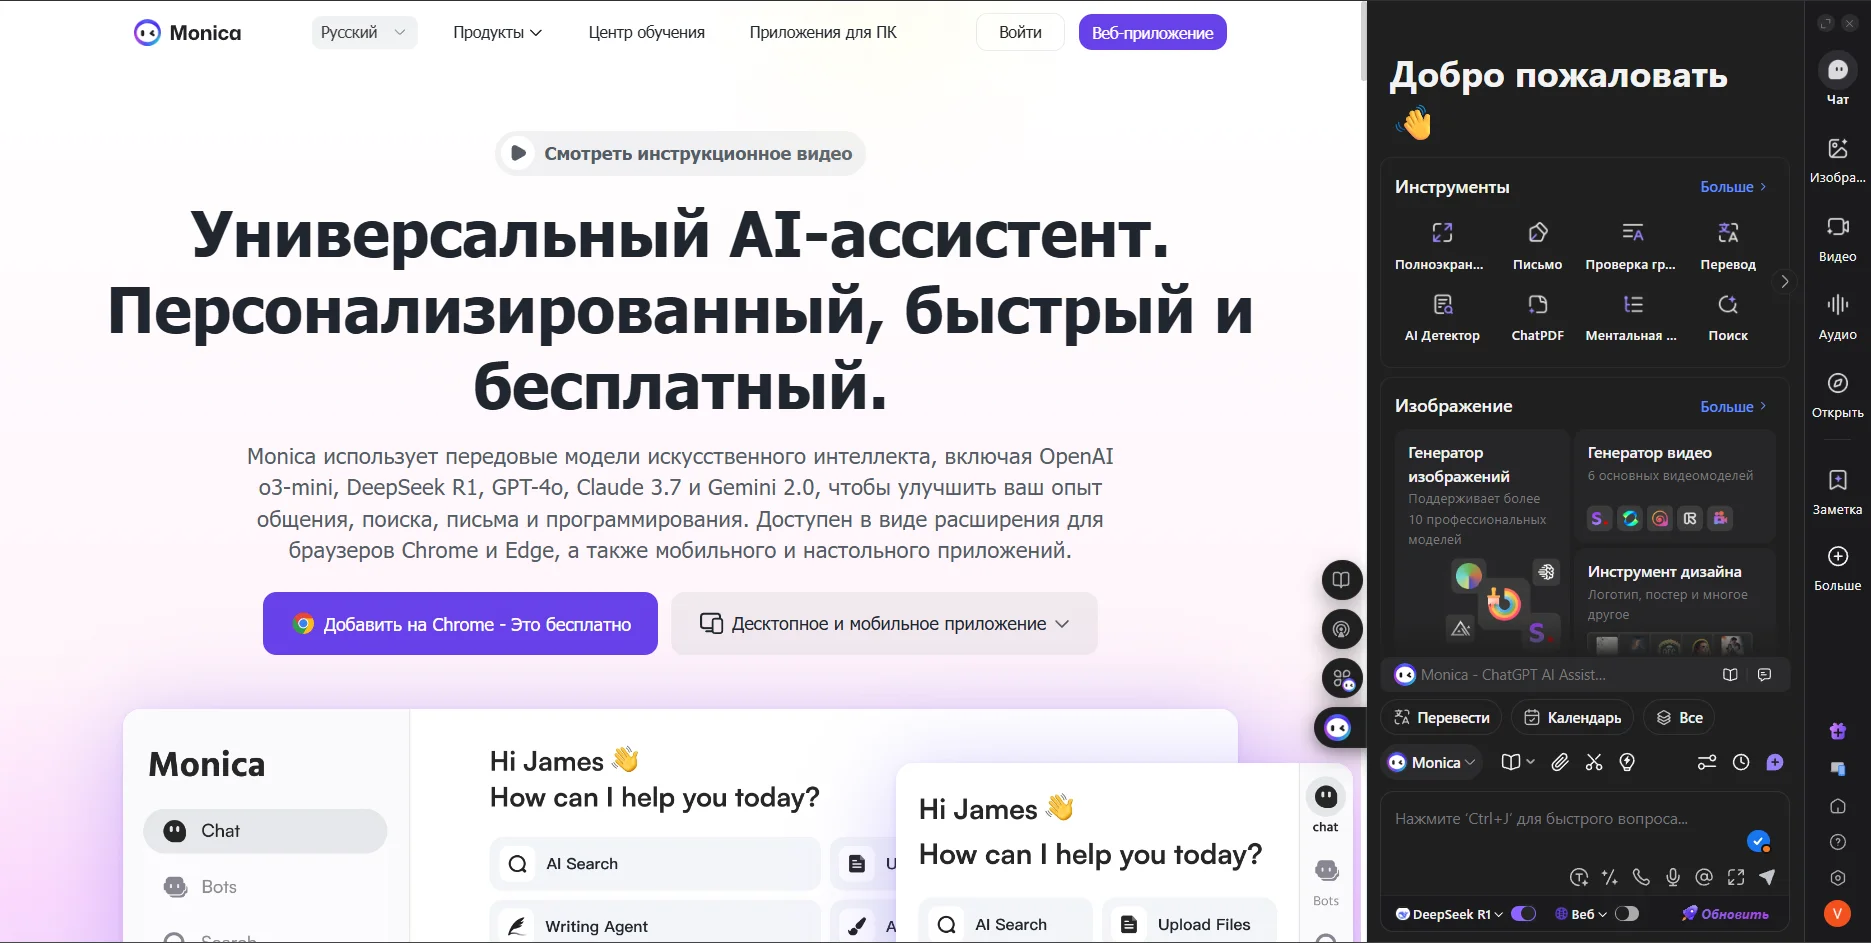Click the Календарь quick action chip
This screenshot has width=1871, height=943.
pos(1572,717)
